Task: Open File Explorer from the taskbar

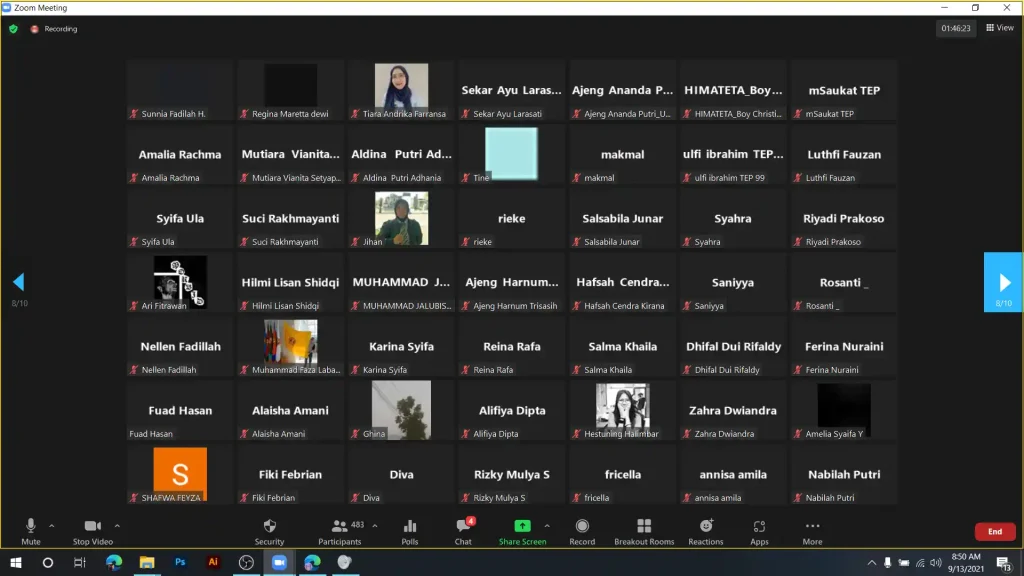Action: click(x=147, y=562)
